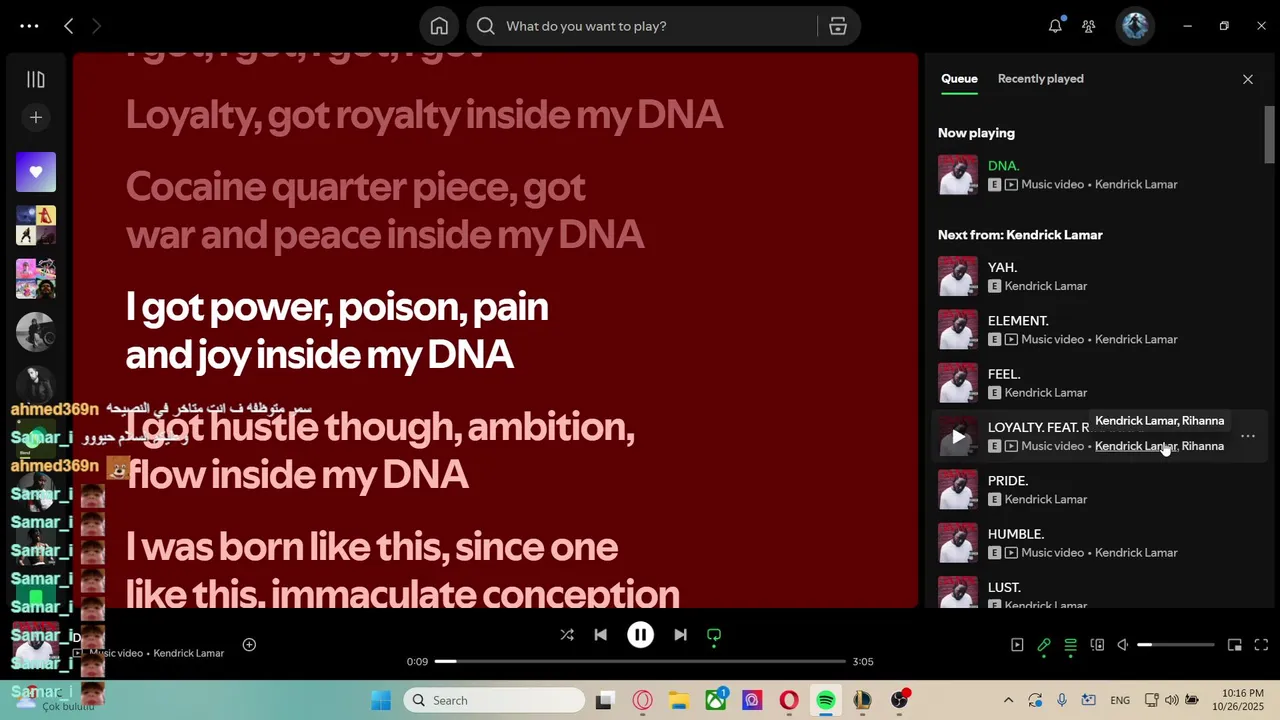The height and width of the screenshot is (720, 1280).
Task: Enter full screen mode
Action: (1261, 645)
